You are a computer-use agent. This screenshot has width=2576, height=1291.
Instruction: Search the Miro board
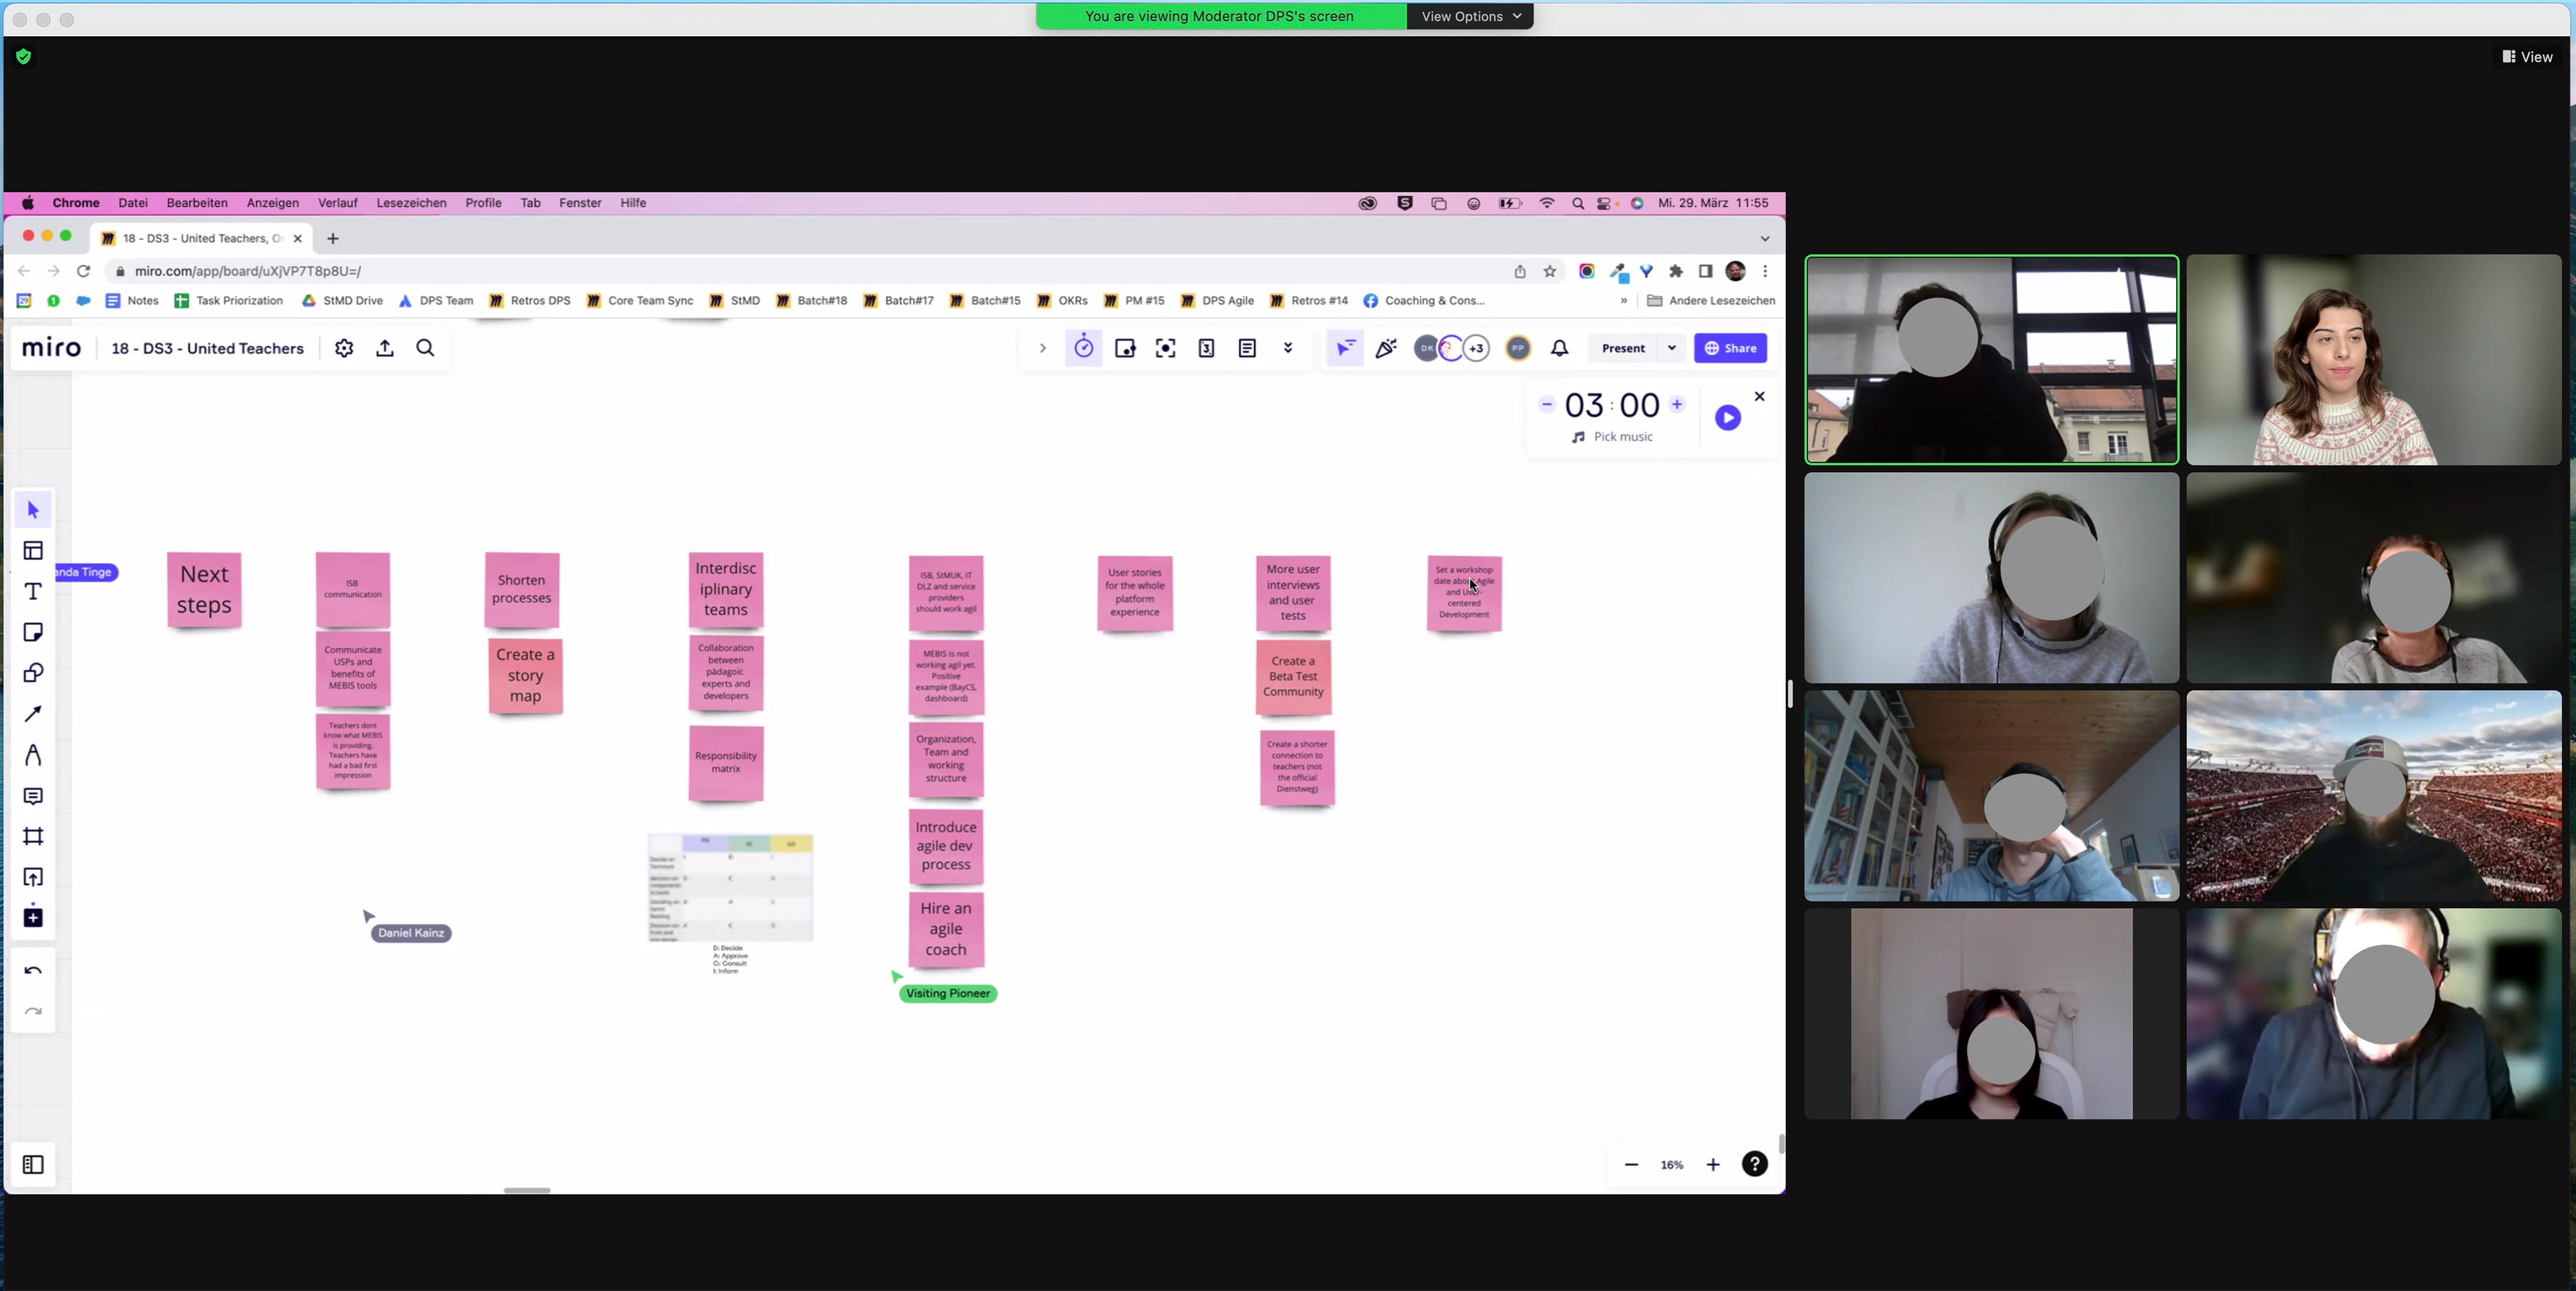pos(426,348)
